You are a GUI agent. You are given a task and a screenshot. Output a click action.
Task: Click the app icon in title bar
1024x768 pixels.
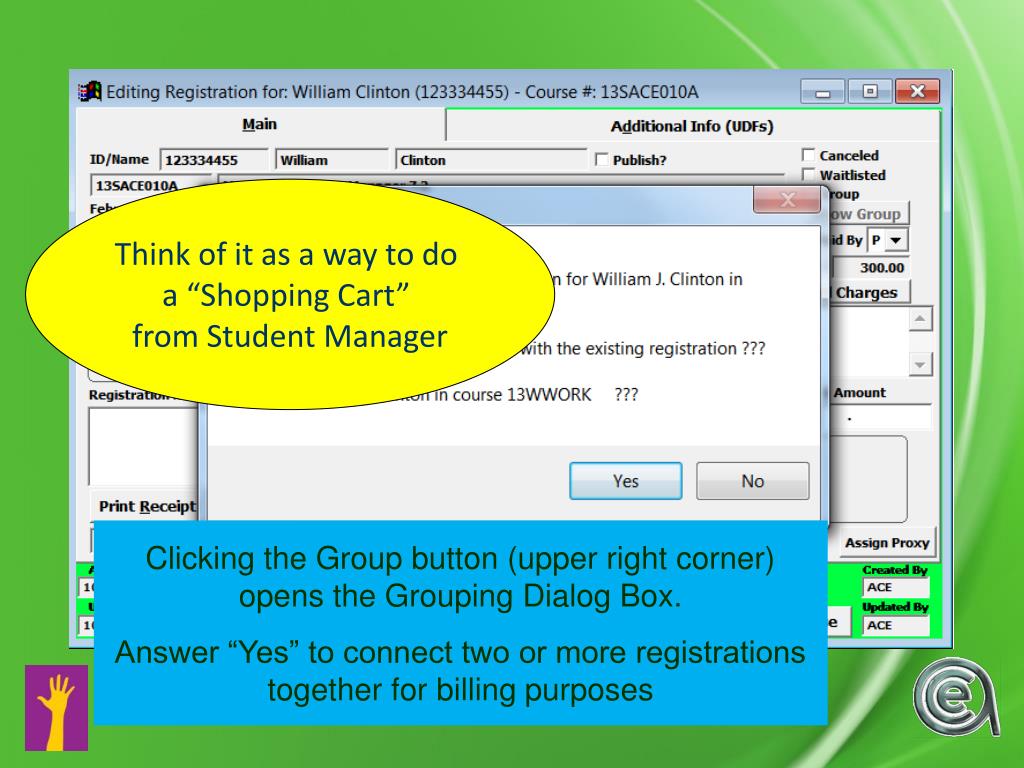[90, 91]
